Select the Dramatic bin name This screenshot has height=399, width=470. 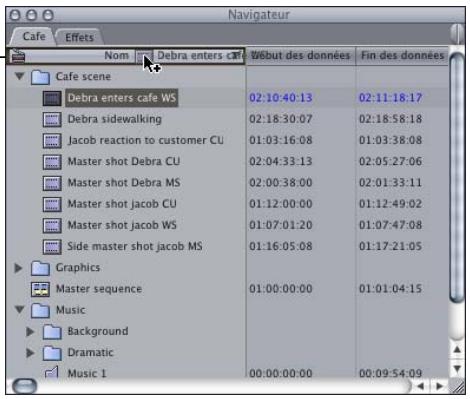click(x=90, y=353)
